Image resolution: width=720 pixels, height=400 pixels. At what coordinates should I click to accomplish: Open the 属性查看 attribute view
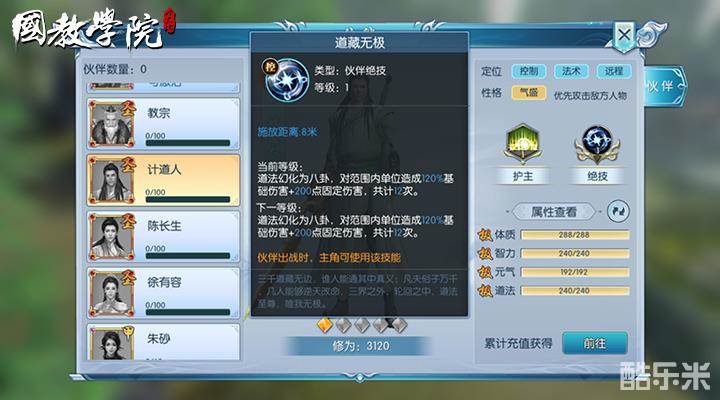pyautogui.click(x=554, y=212)
